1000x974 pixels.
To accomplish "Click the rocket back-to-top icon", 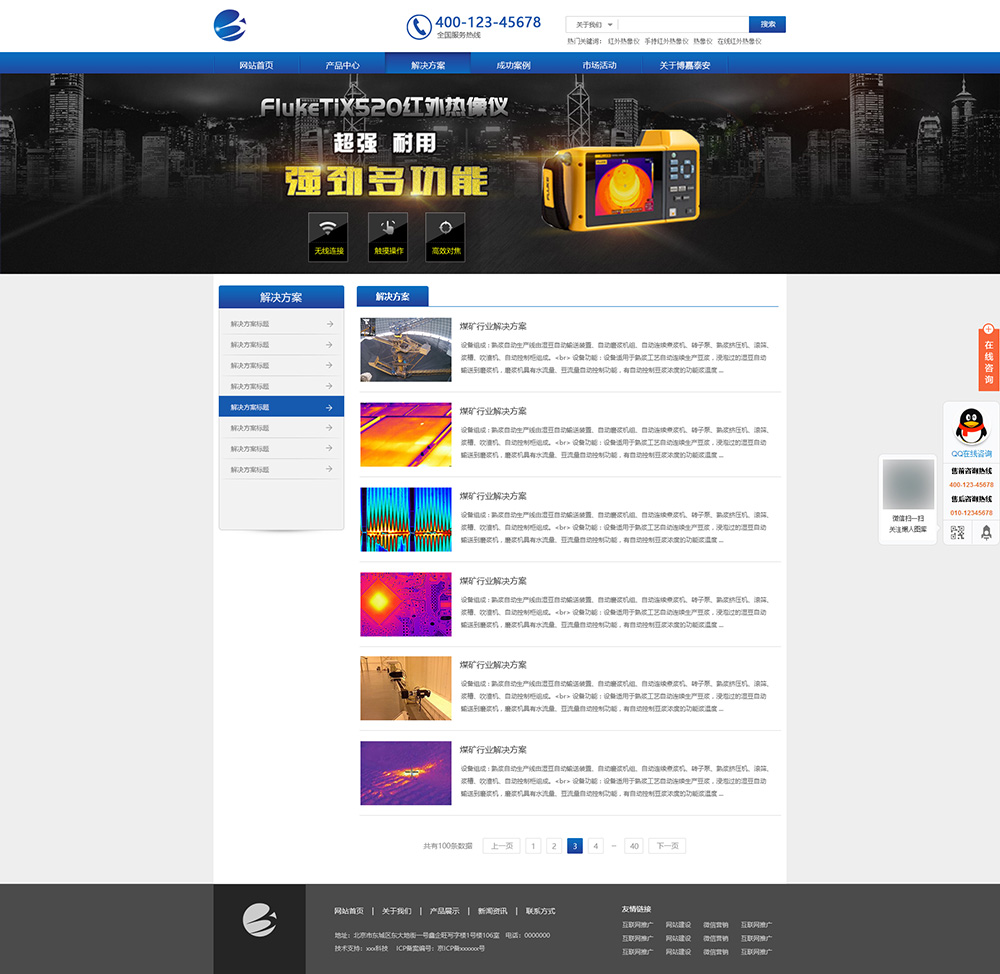I will point(986,533).
